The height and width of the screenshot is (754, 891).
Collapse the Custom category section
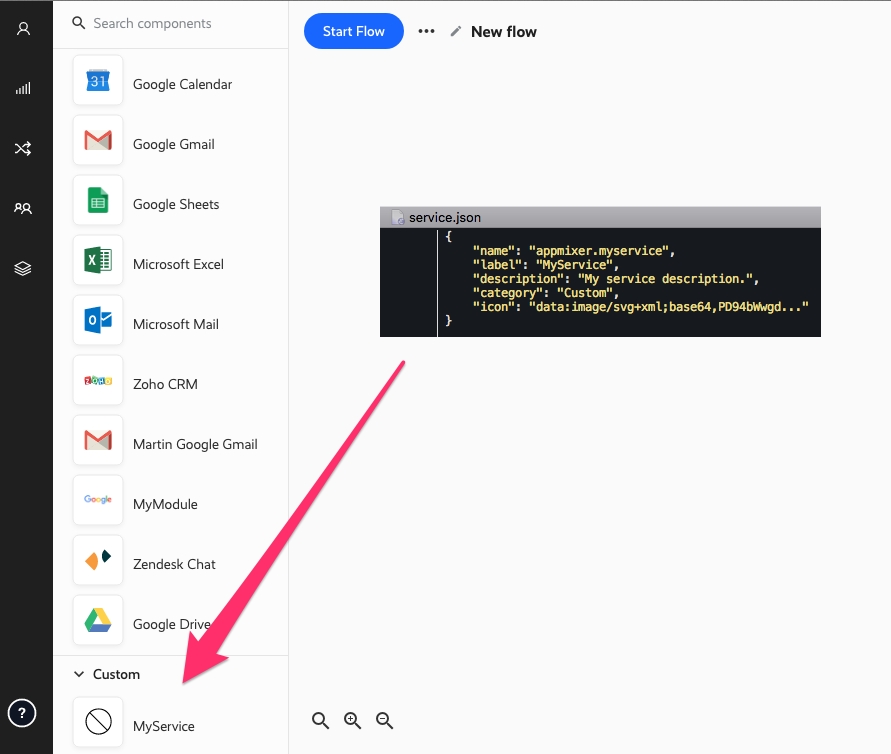coord(80,674)
